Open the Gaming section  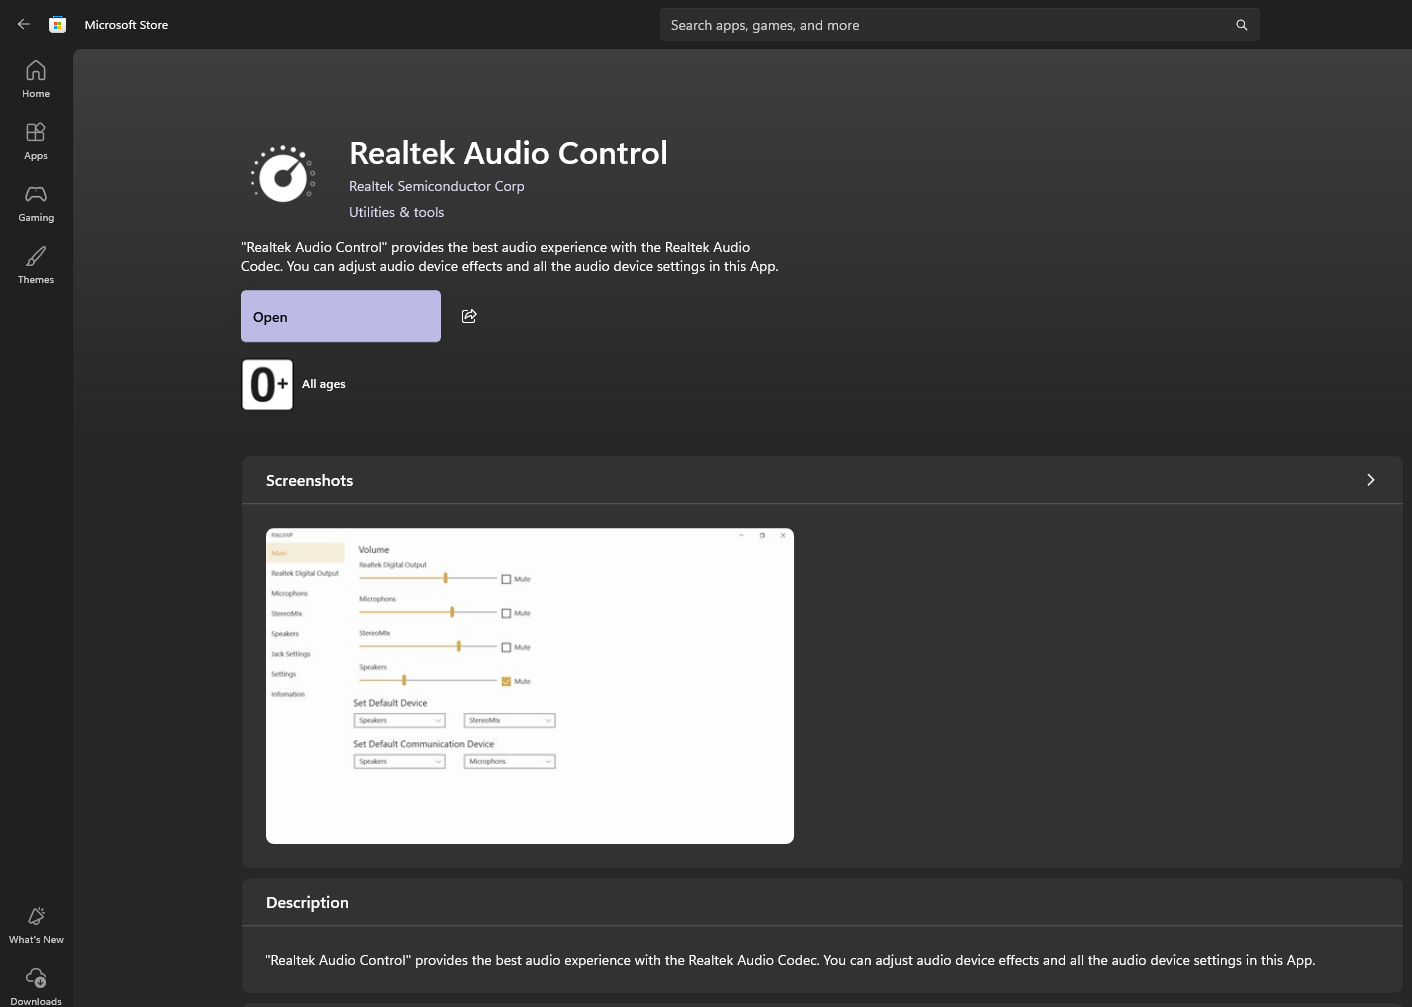click(x=36, y=202)
